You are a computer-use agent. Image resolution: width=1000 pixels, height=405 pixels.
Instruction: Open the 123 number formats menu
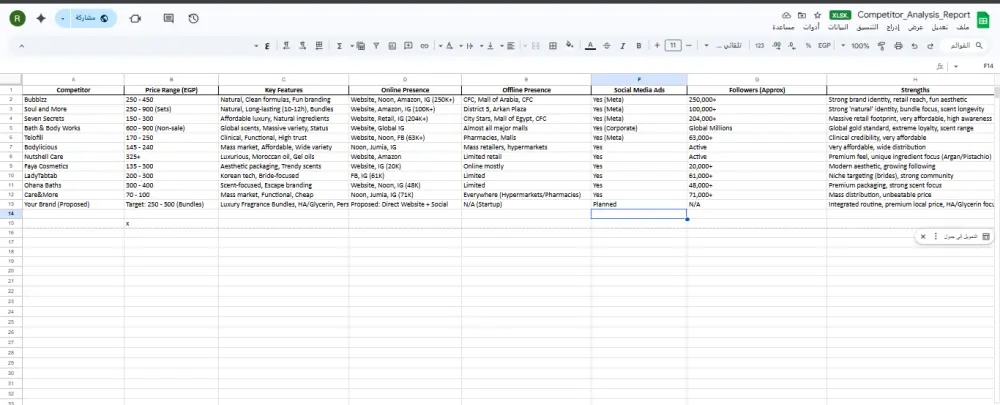pyautogui.click(x=760, y=46)
